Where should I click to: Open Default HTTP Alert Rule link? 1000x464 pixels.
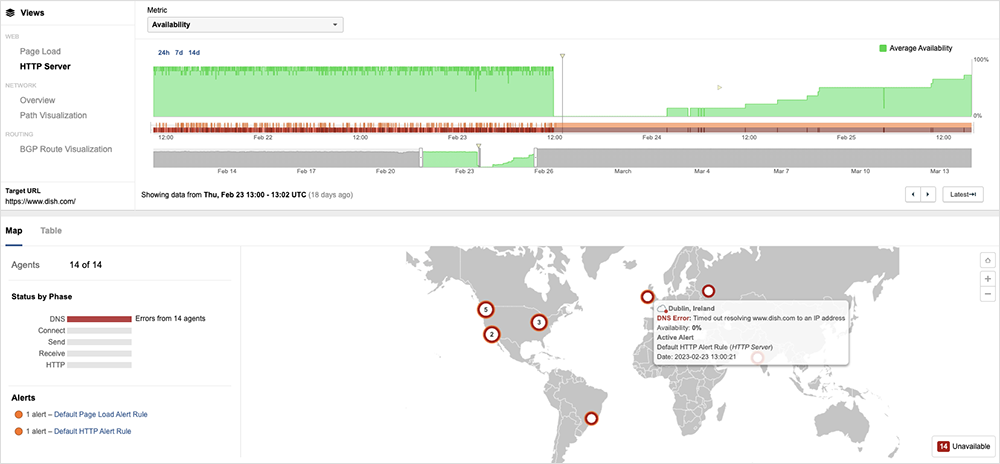93,431
